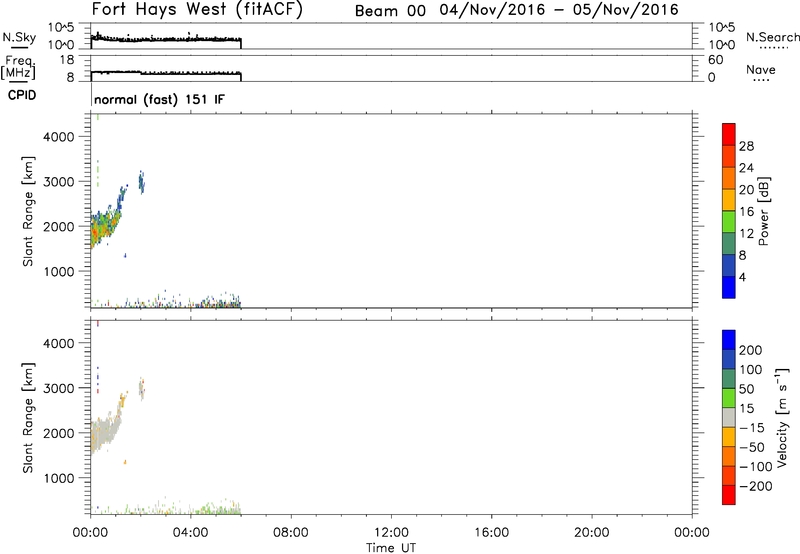The image size is (800, 554).
Task: Select the light green 15–50 Velocity color segment
Action: pyautogui.click(x=729, y=398)
